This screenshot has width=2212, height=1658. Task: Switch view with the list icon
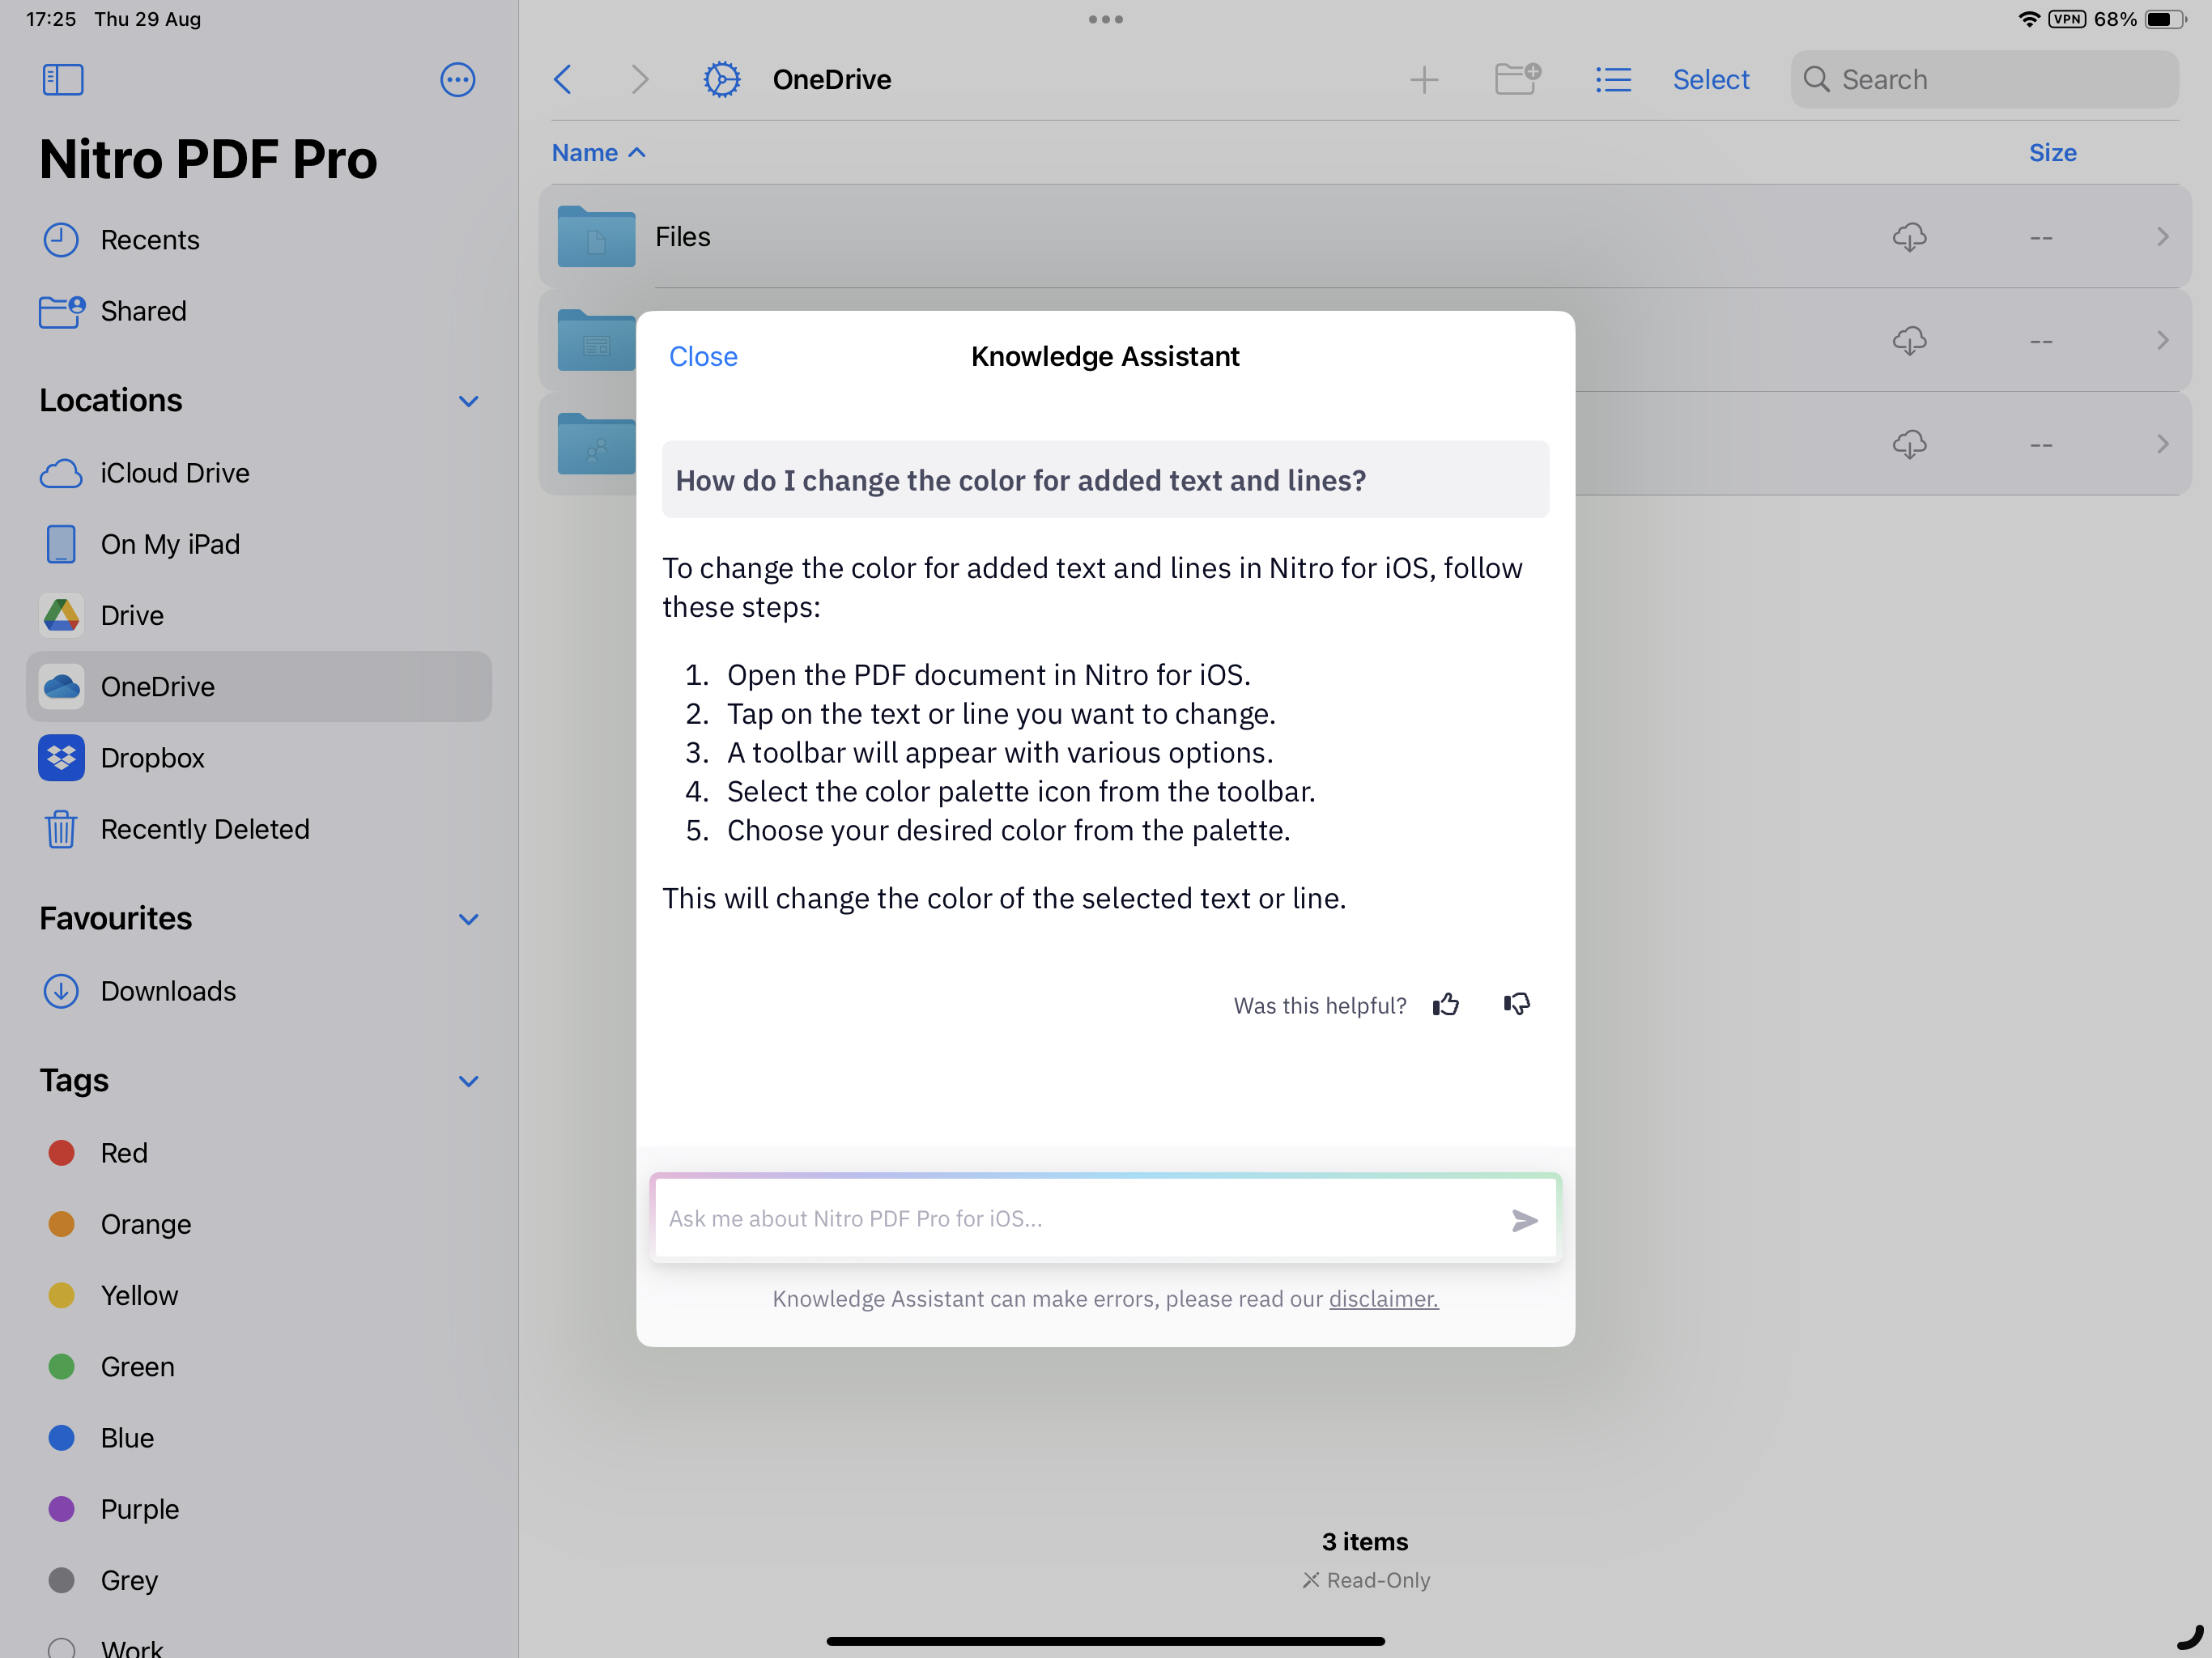click(x=1612, y=80)
